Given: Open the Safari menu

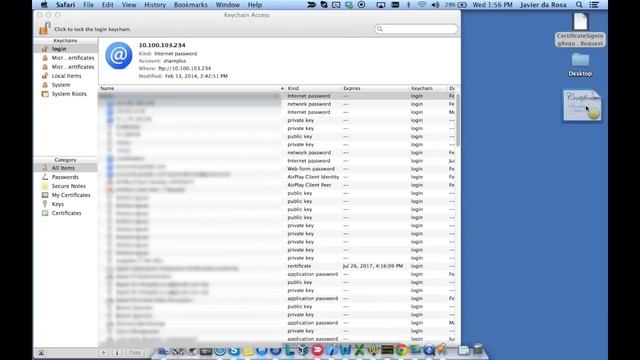Looking at the screenshot, I should point(65,5).
